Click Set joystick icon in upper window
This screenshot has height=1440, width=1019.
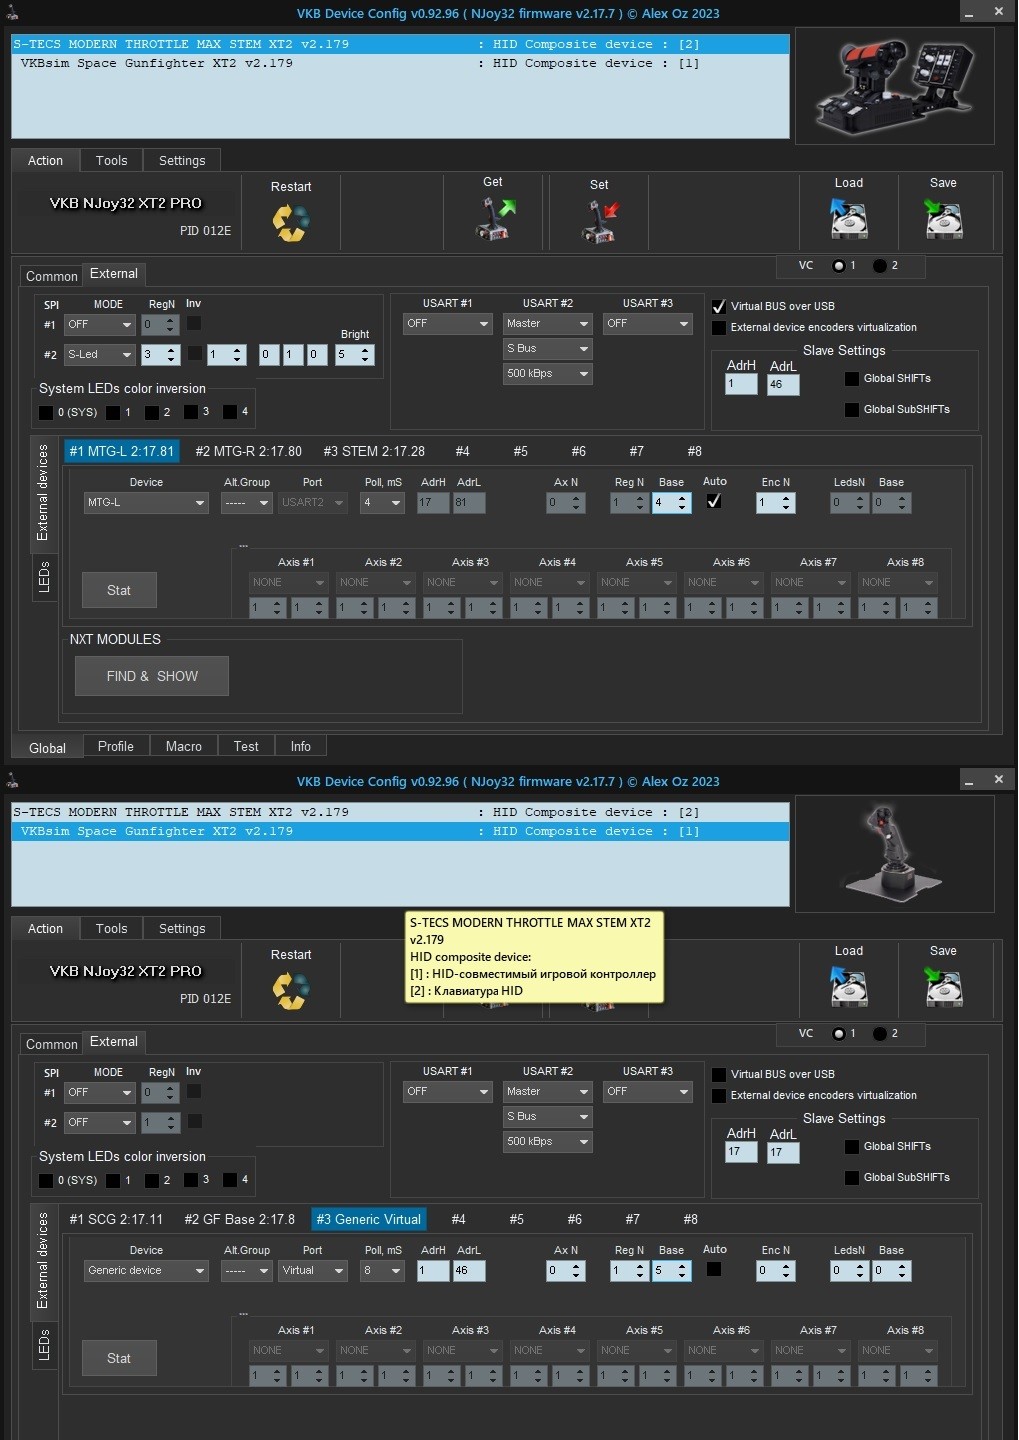(x=600, y=221)
